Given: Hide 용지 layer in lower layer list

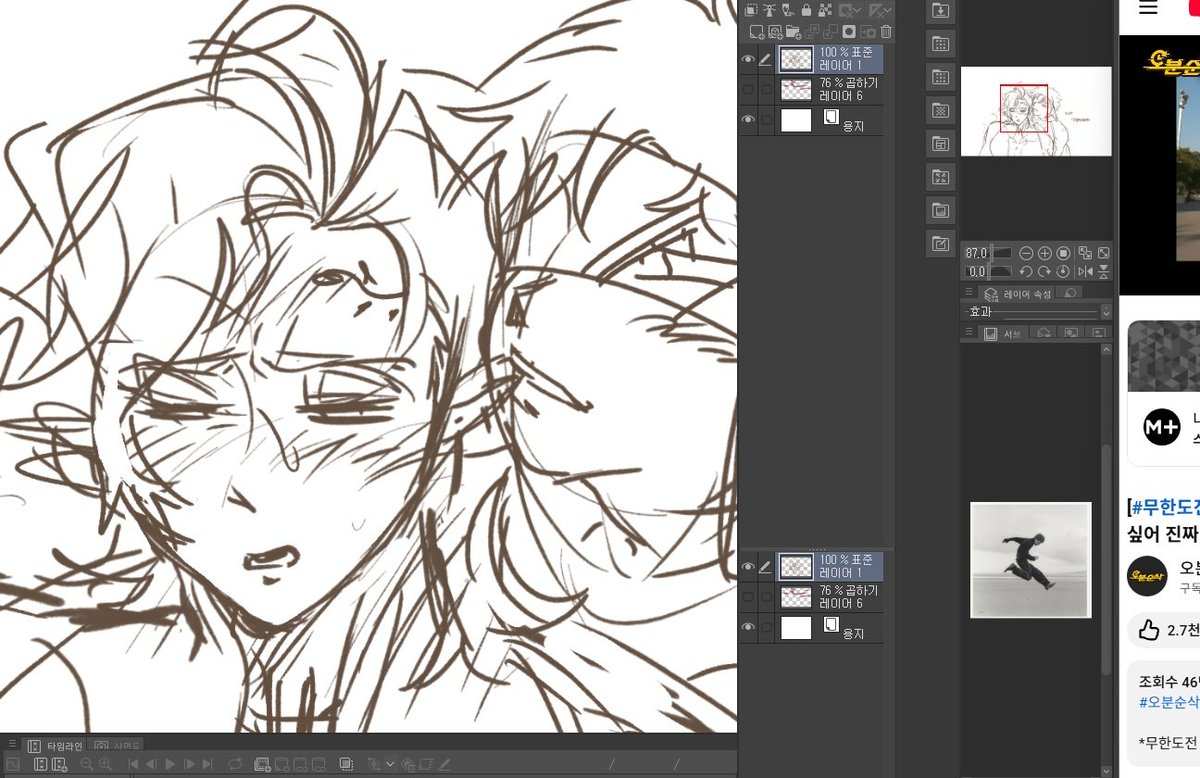Looking at the screenshot, I should 748,627.
